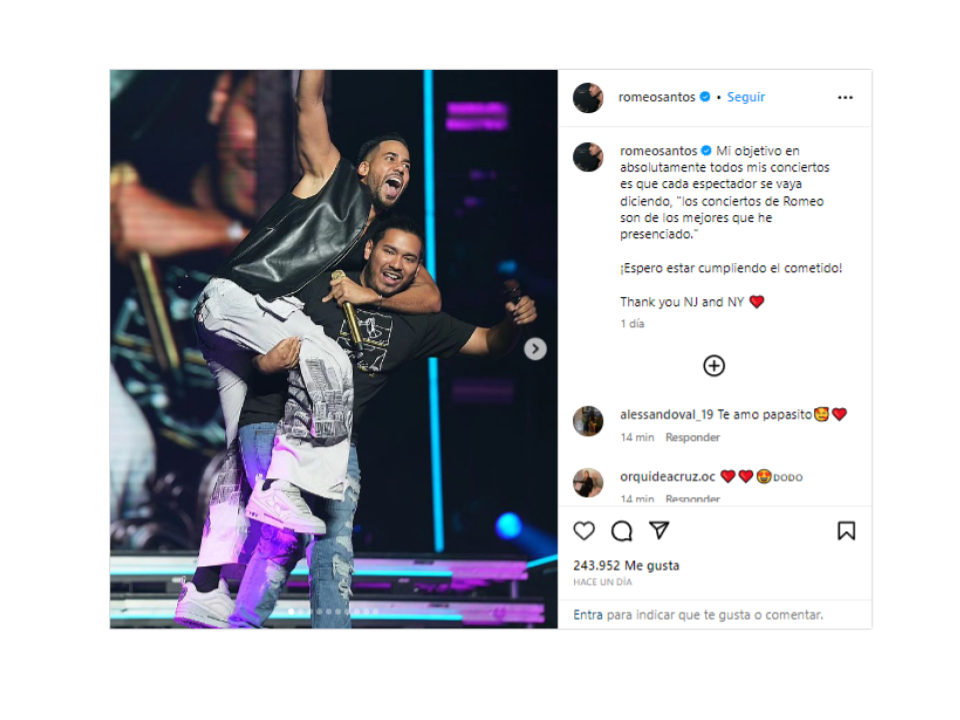Share the post via paper plane icon
The image size is (960, 720).
point(659,530)
